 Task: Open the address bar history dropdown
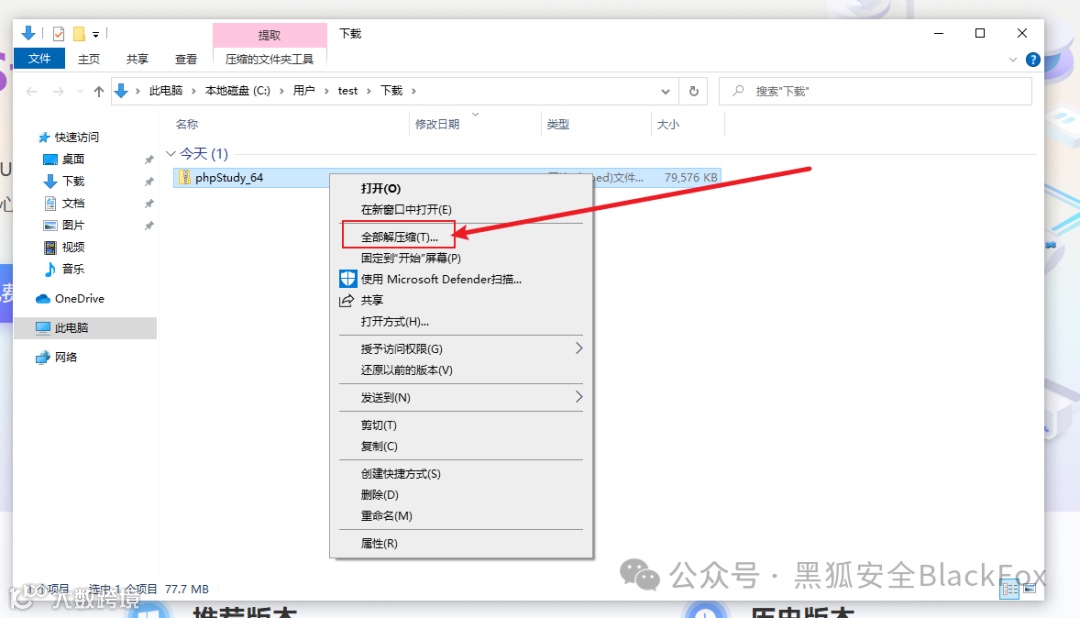[x=665, y=91]
